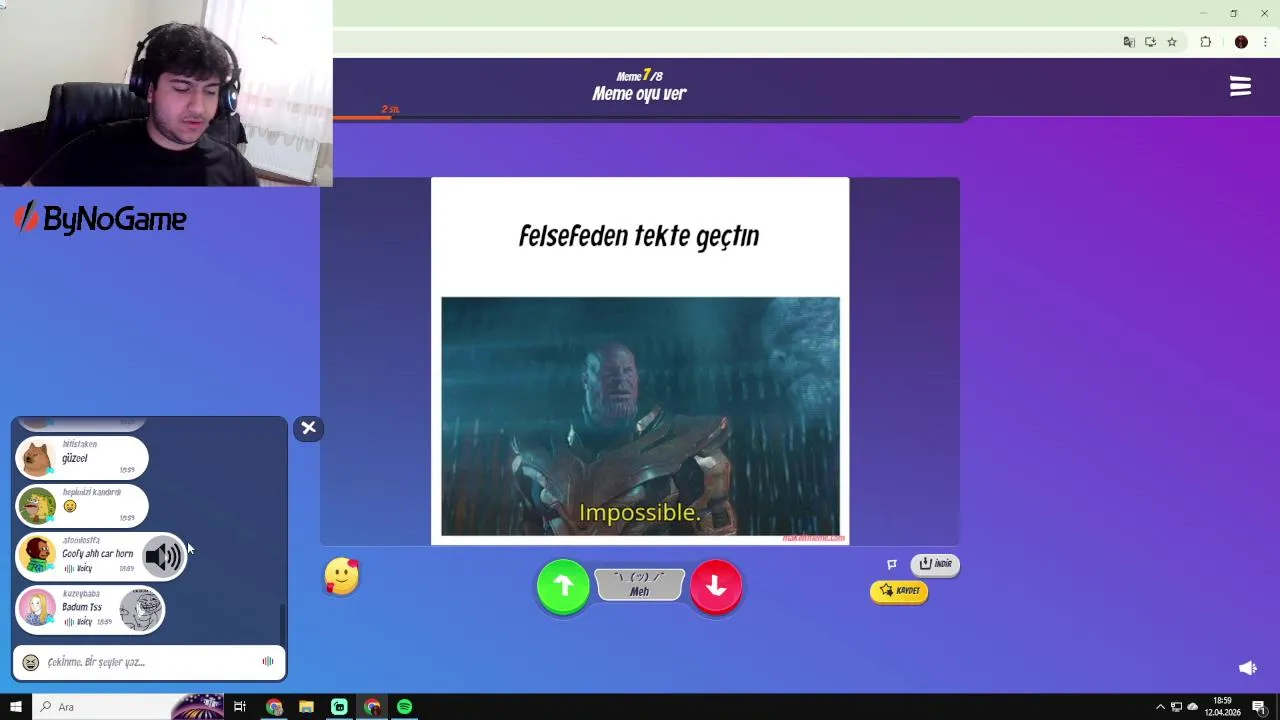
Task: Open Windows notification center
Action: click(x=1259, y=707)
